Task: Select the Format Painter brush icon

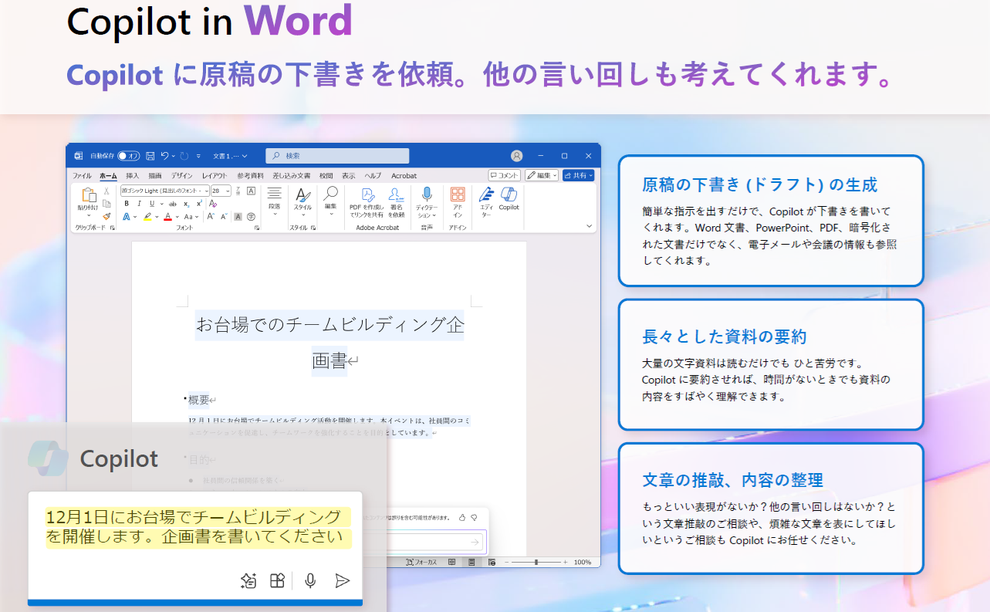Action: click(107, 217)
